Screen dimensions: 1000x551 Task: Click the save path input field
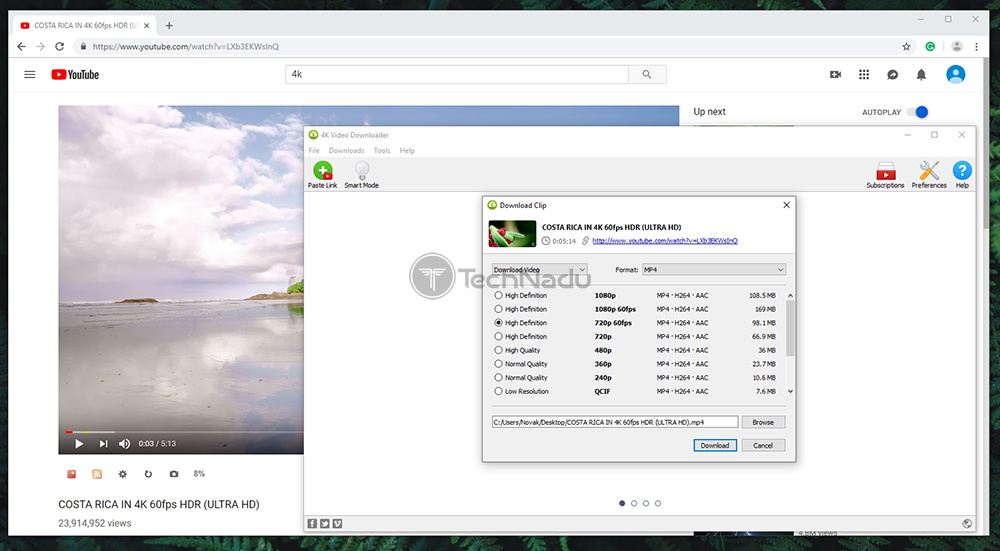pos(615,422)
